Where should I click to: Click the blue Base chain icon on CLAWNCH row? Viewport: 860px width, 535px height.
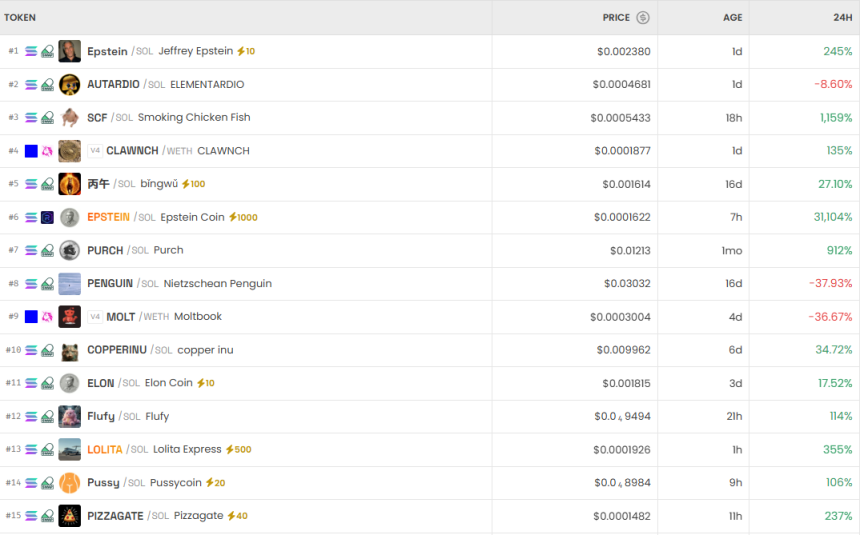31,151
